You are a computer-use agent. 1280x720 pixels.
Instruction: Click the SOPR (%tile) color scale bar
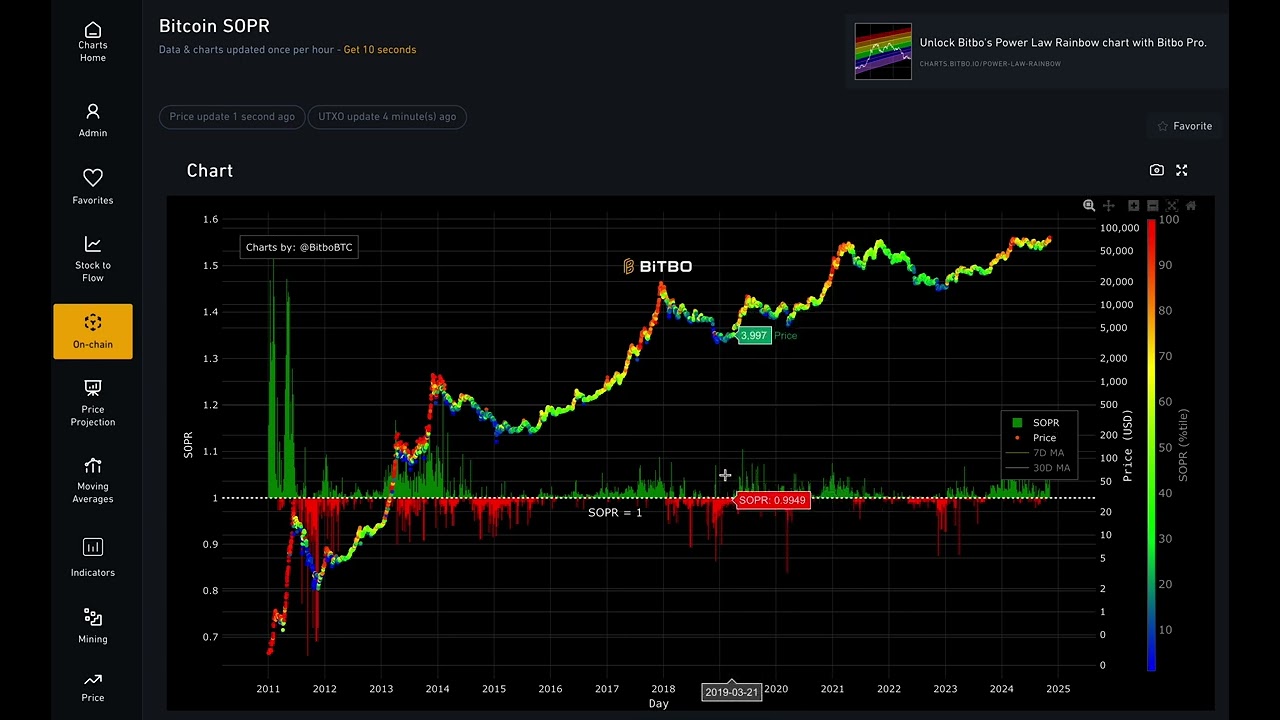click(1152, 444)
